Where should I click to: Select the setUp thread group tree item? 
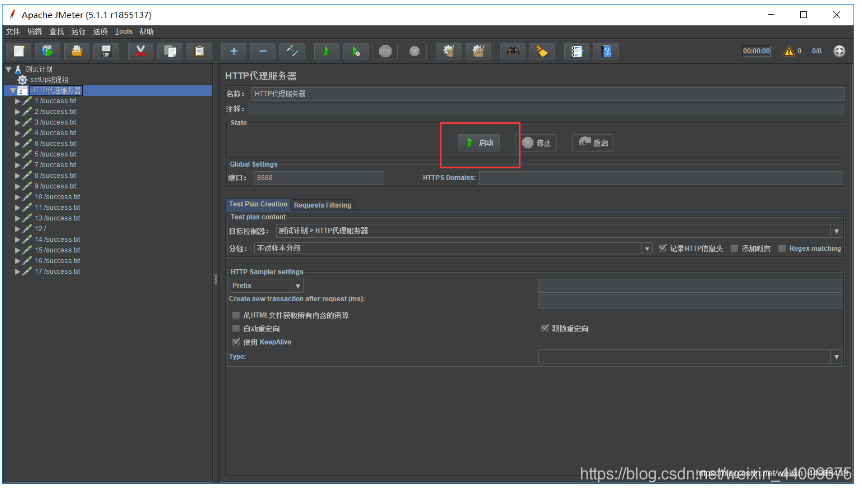[x=49, y=80]
